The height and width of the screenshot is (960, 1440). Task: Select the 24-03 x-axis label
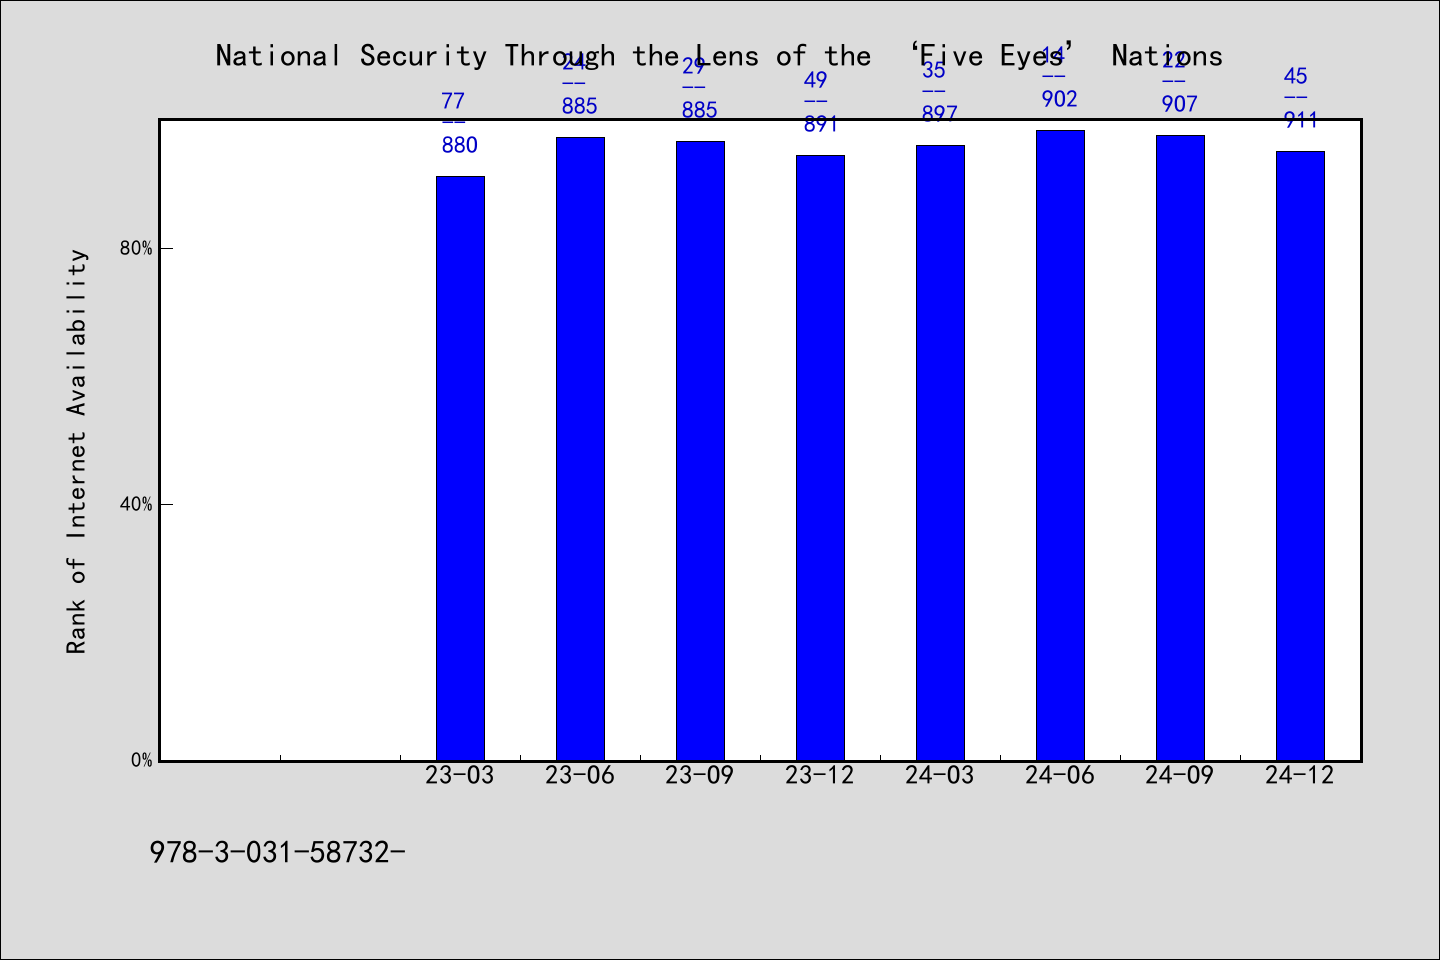click(x=940, y=775)
